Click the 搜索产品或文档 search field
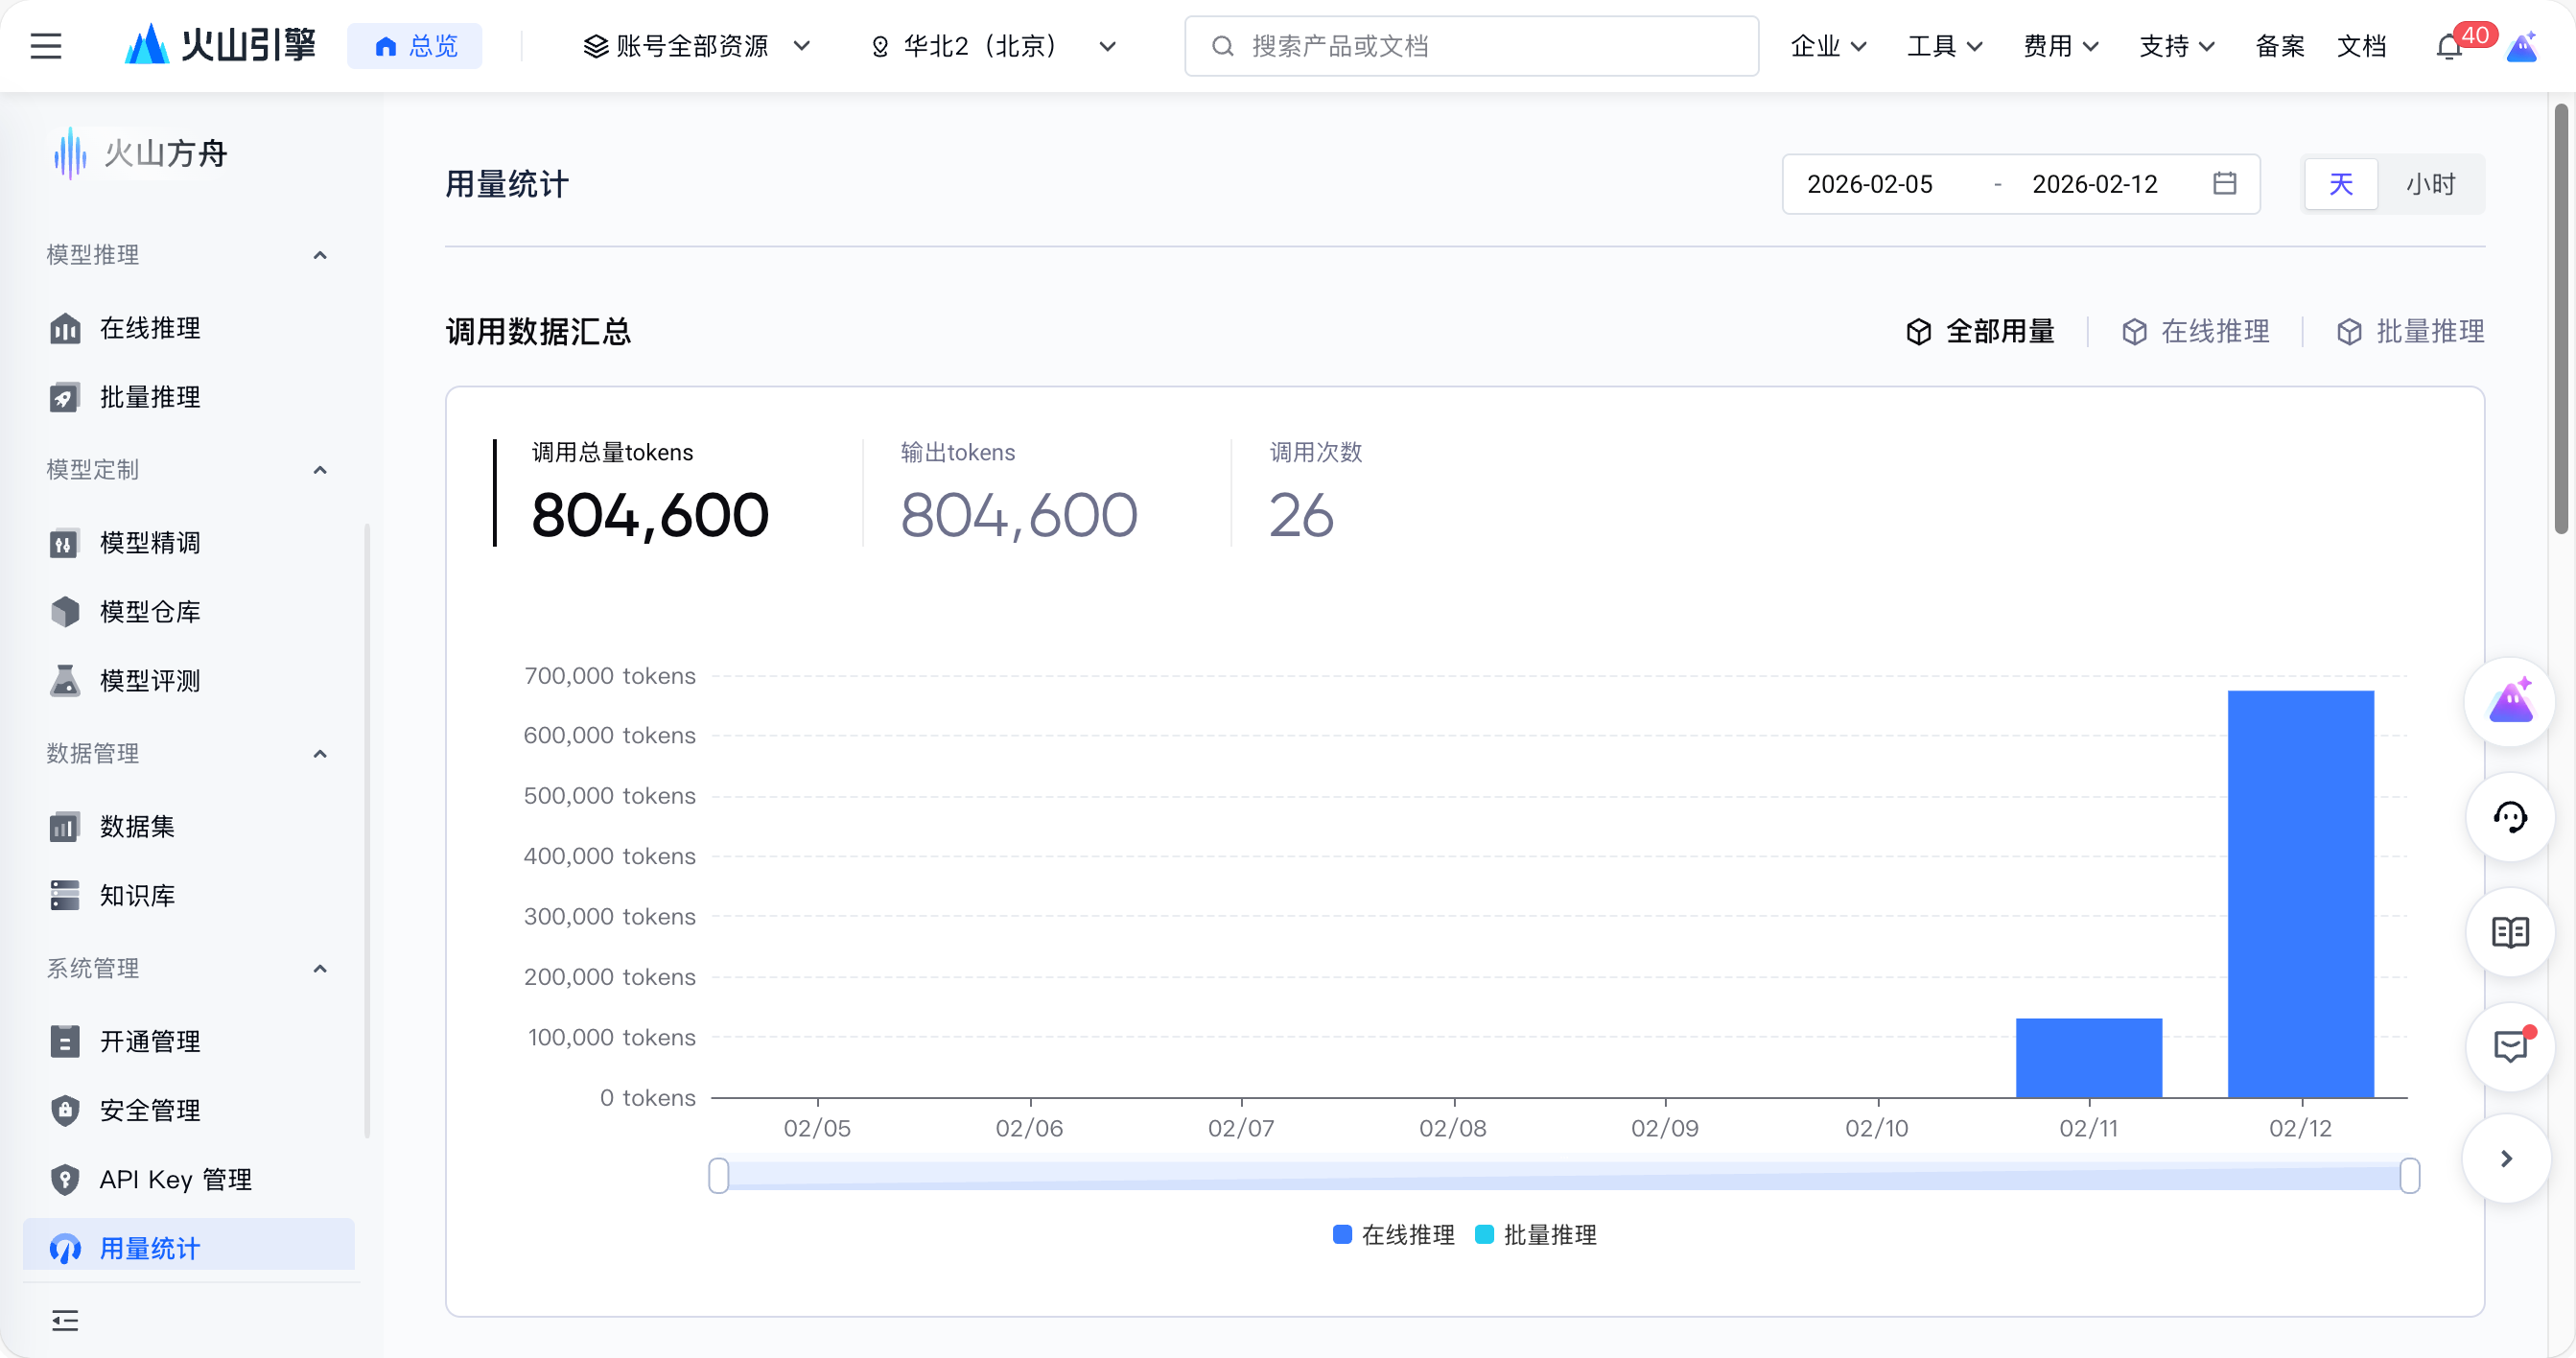This screenshot has height=1358, width=2576. point(1471,46)
